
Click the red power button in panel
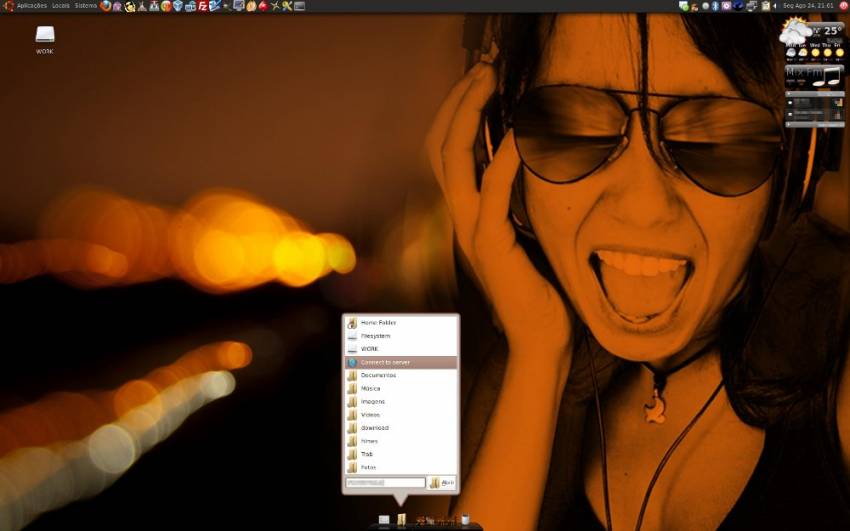click(843, 6)
